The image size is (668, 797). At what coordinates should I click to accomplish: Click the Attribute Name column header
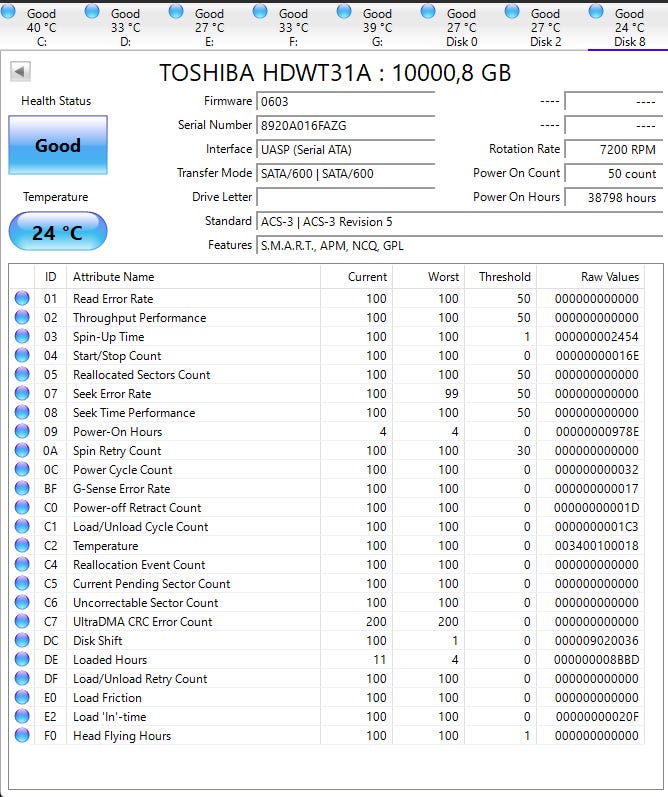coord(194,277)
